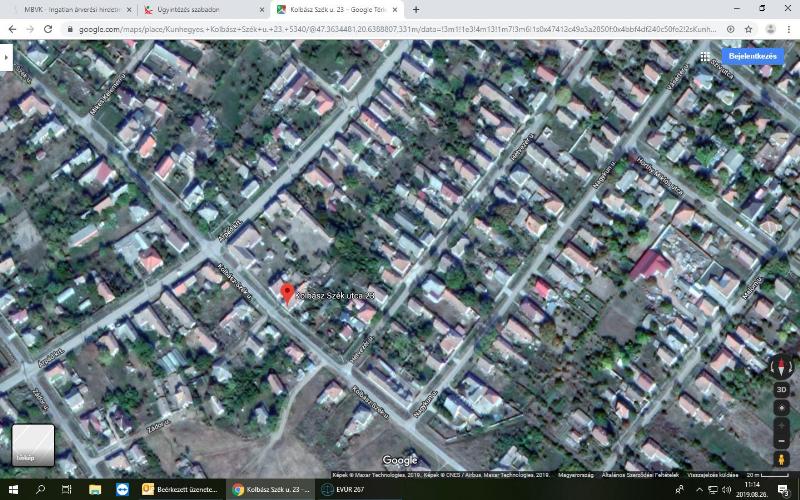Close the MBVK tab

point(129,10)
